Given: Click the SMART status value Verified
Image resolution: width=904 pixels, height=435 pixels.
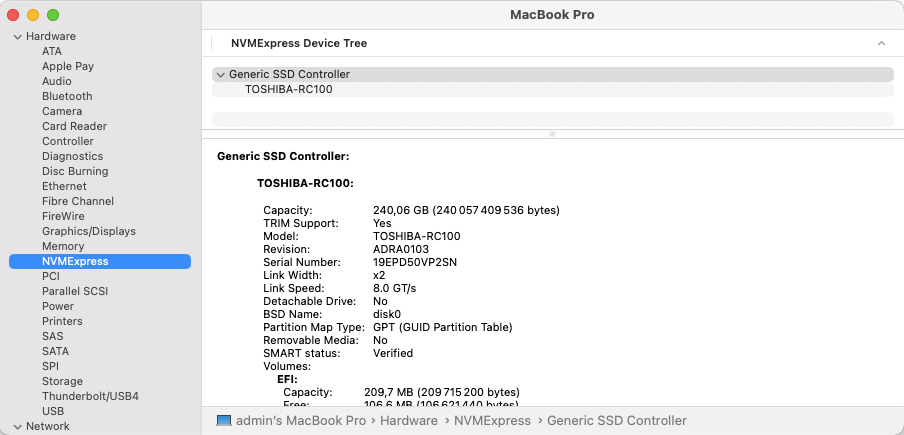Looking at the screenshot, I should pyautogui.click(x=393, y=353).
